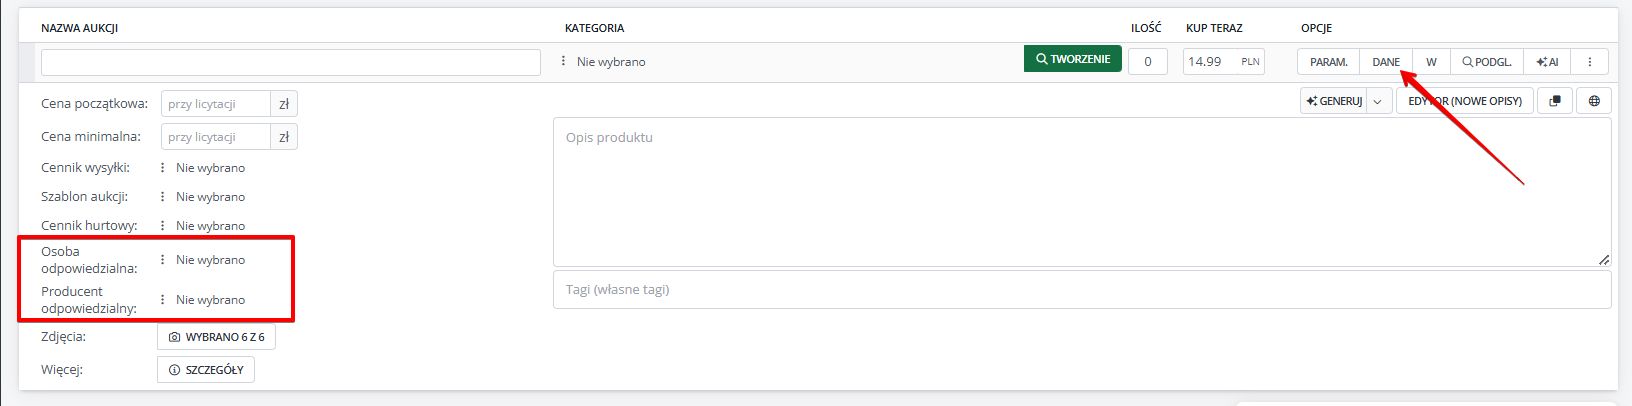This screenshot has width=1632, height=406.
Task: Click the Opis produktu text area
Action: point(1082,192)
